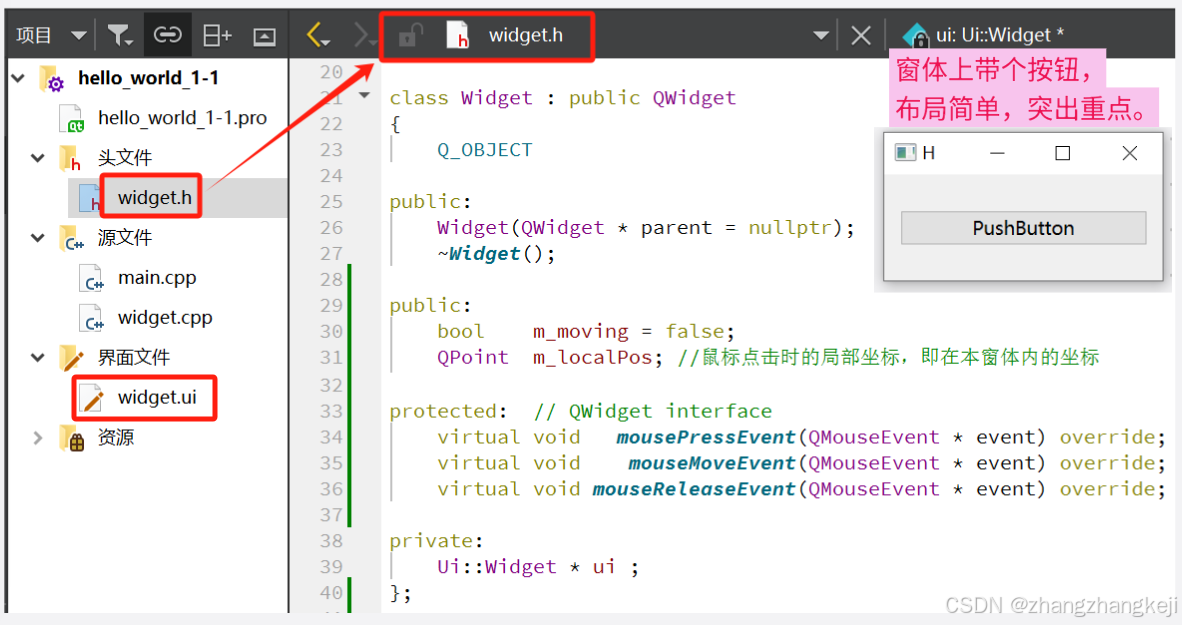The width and height of the screenshot is (1182, 625).
Task: Open the filter tree icon in project toolbar
Action: click(120, 35)
